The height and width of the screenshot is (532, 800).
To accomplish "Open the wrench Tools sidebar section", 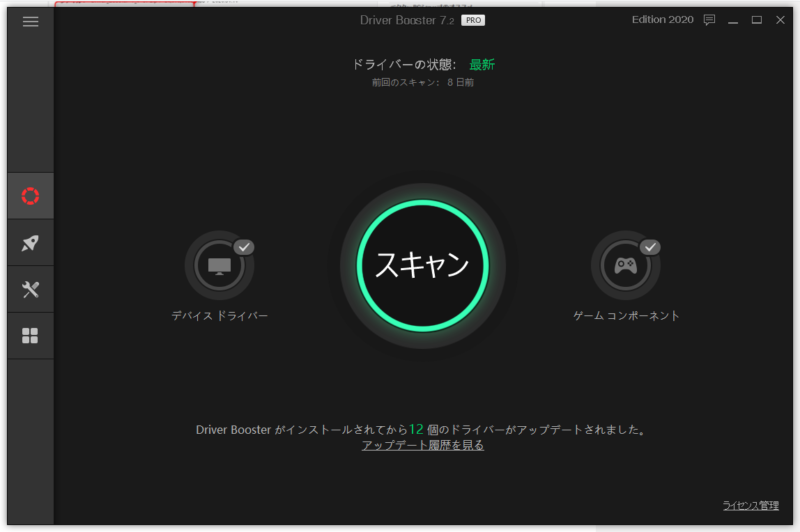I will [30, 290].
